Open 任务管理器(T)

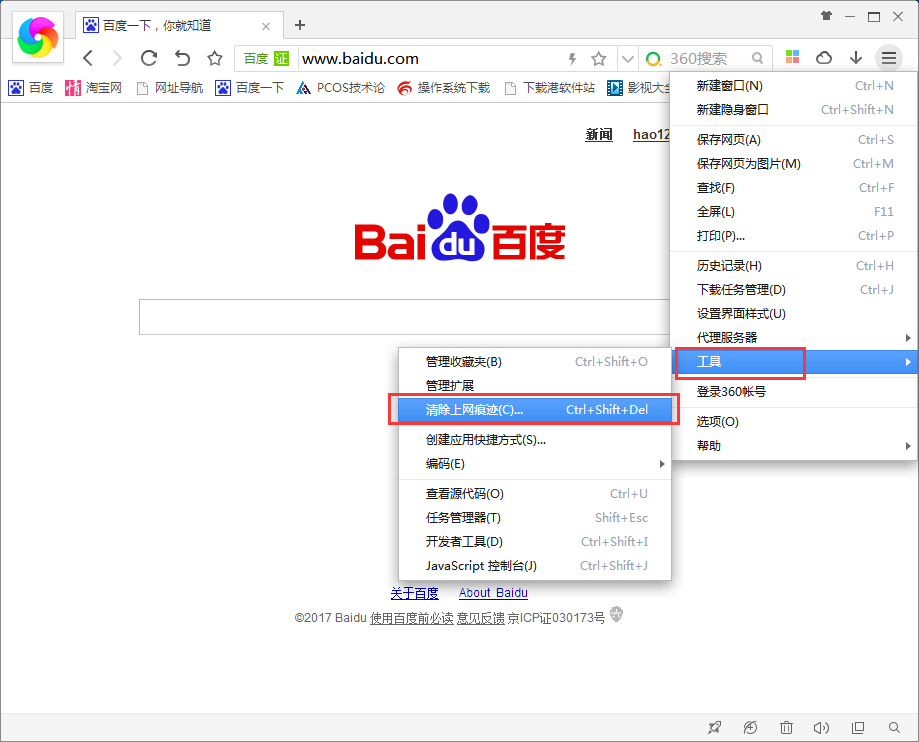(535, 518)
